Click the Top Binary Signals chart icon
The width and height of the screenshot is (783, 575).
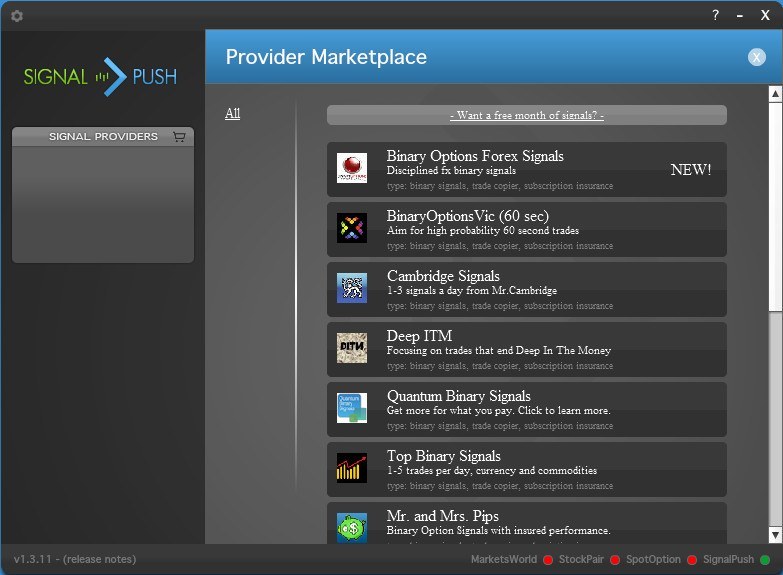(352, 468)
